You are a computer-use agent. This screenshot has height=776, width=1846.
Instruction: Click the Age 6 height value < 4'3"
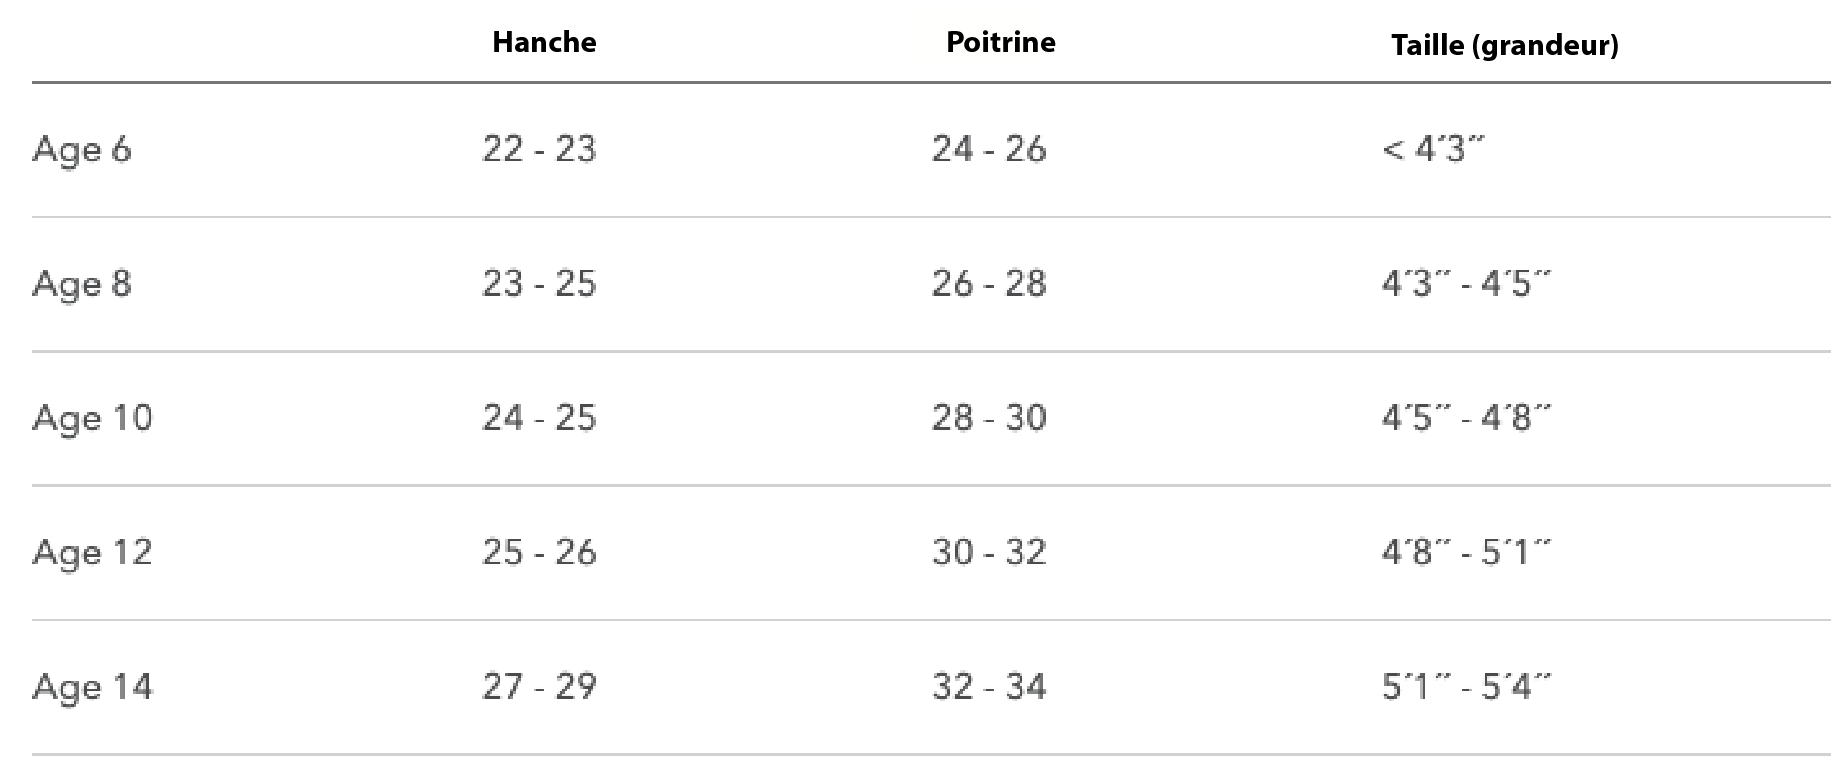pyautogui.click(x=1433, y=149)
